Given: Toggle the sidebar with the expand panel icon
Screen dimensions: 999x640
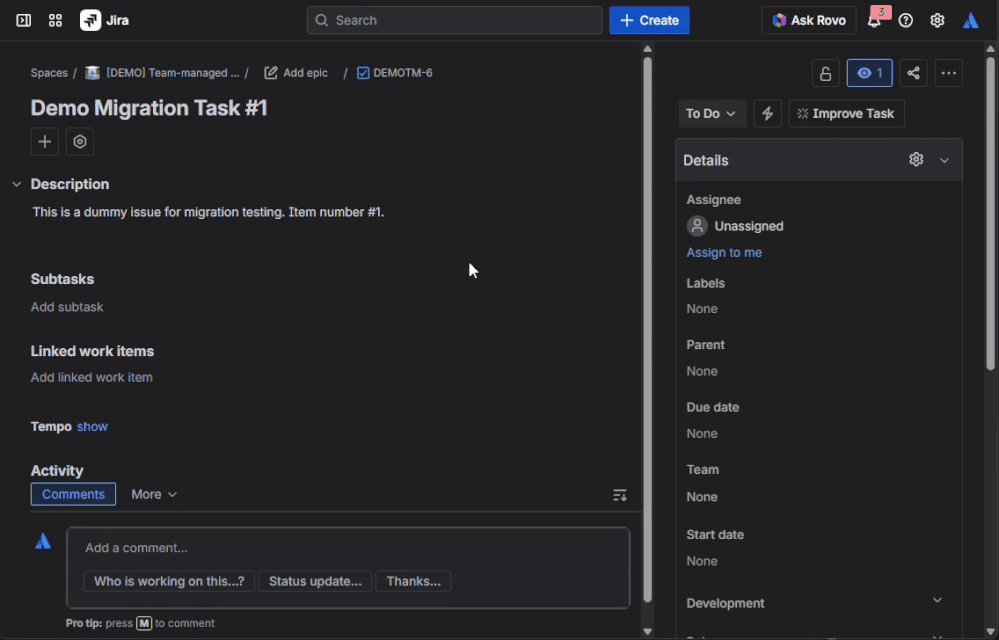Looking at the screenshot, I should tap(24, 20).
